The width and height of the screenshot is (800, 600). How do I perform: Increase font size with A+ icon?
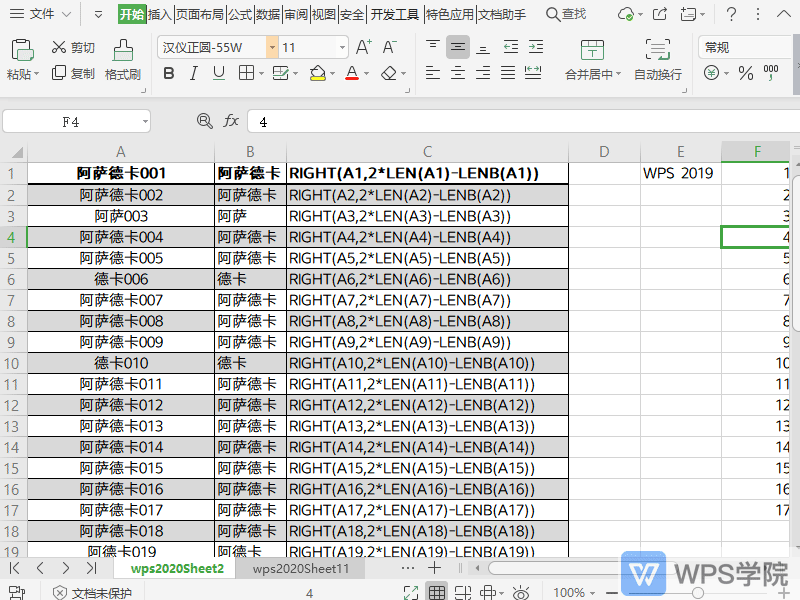tap(364, 47)
